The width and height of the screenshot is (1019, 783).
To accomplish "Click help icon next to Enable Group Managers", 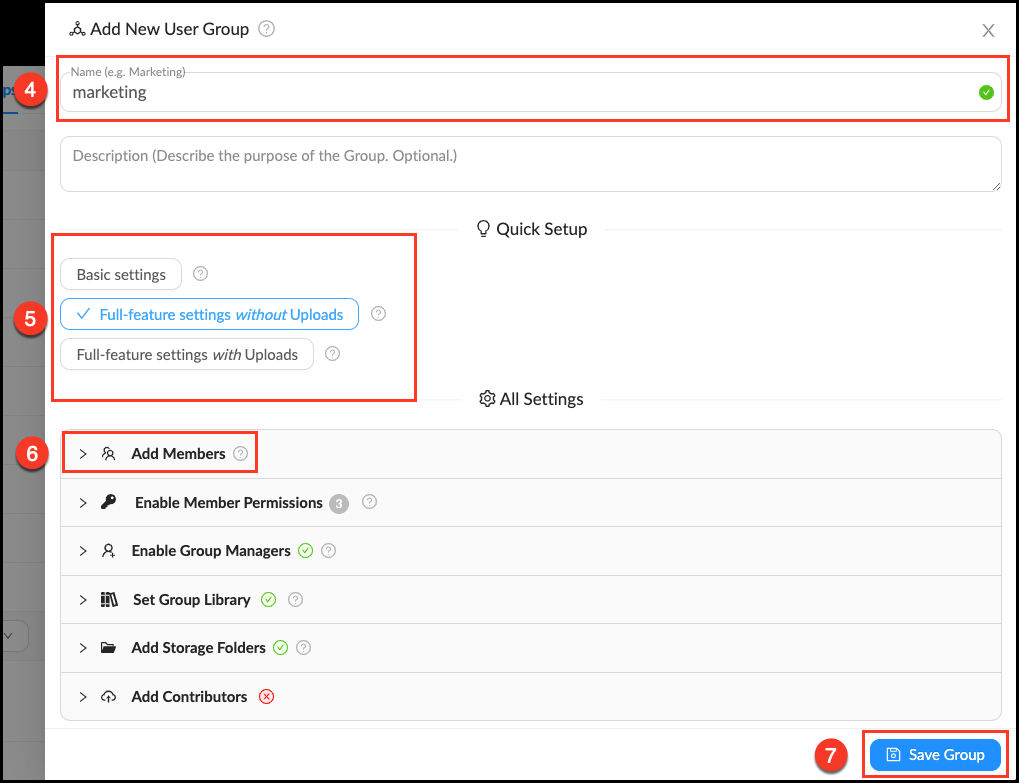I will (x=329, y=551).
